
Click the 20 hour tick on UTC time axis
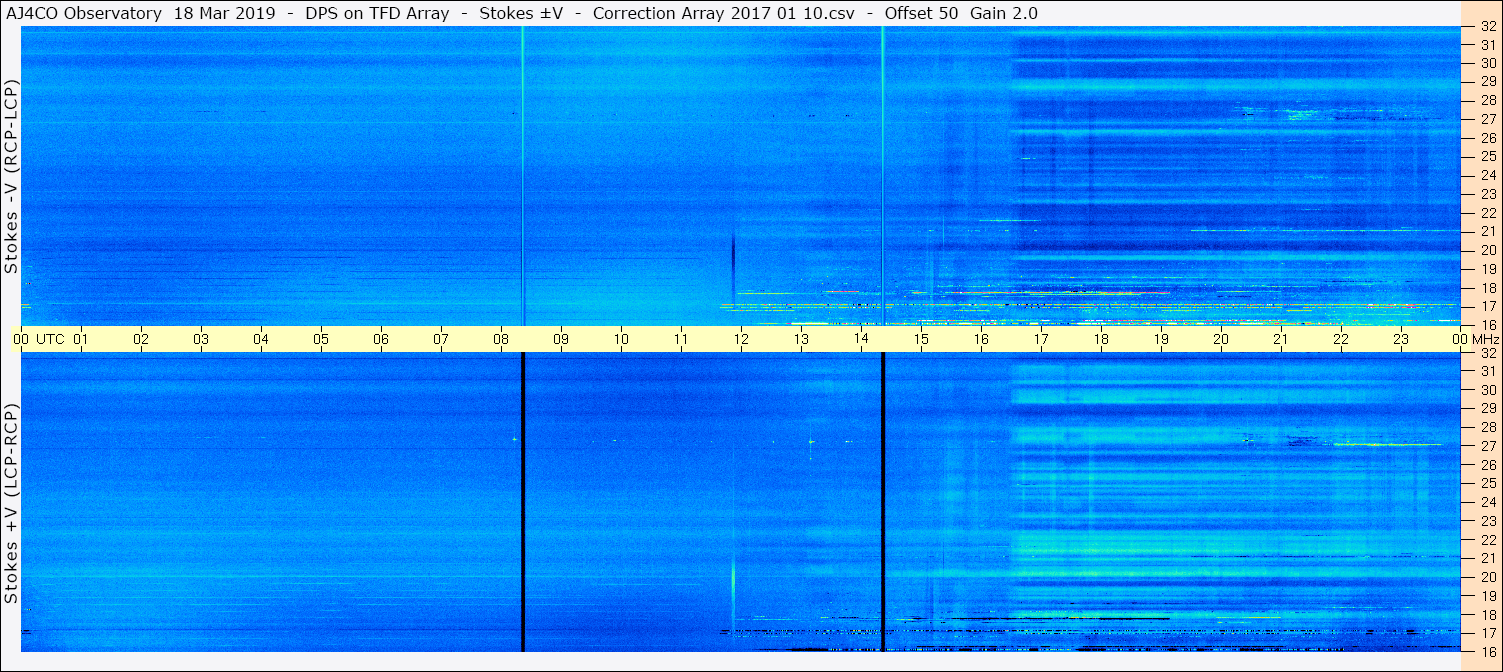[x=1221, y=339]
